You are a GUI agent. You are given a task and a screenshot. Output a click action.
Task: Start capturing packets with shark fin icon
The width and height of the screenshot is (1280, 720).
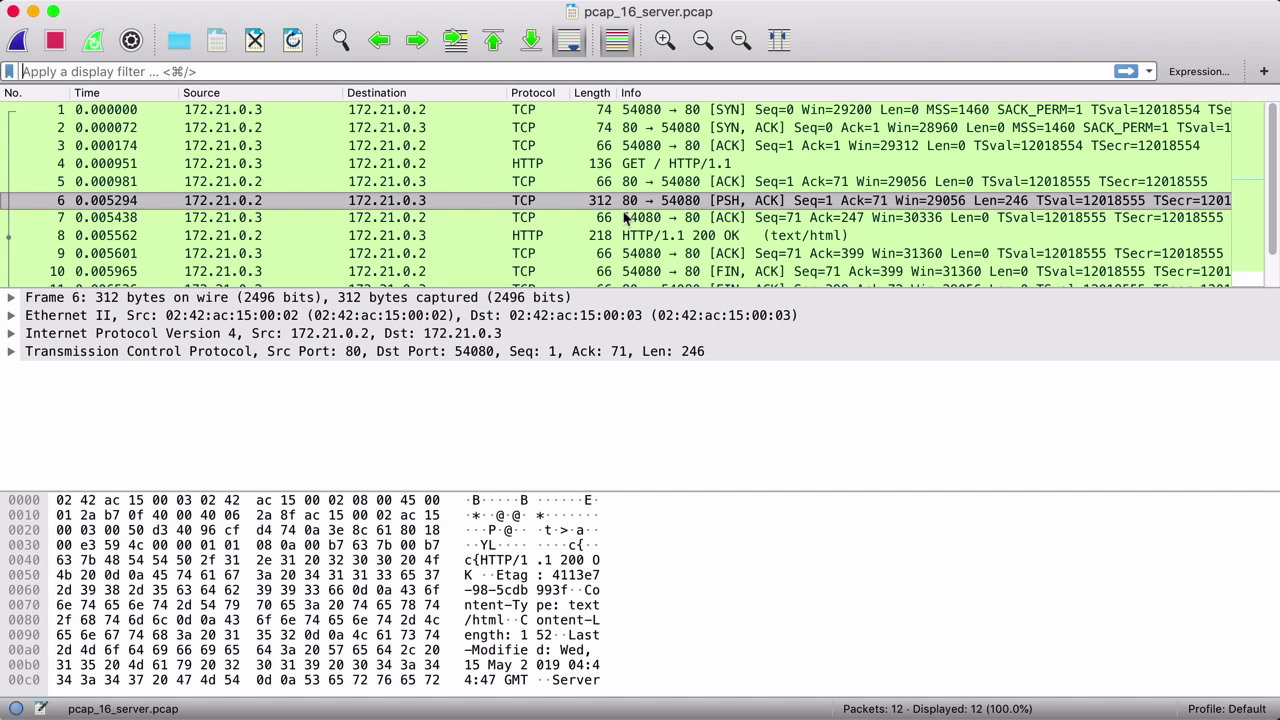pos(17,40)
